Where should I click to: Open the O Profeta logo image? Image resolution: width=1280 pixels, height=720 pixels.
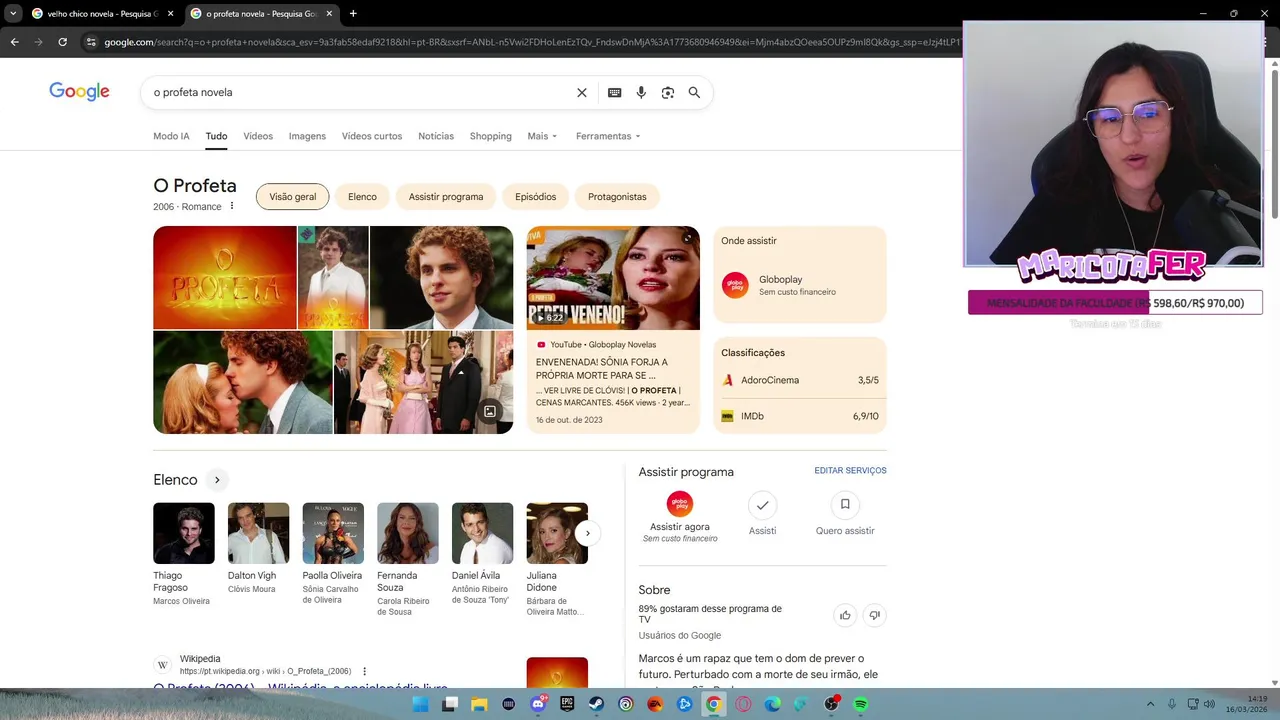click(225, 278)
